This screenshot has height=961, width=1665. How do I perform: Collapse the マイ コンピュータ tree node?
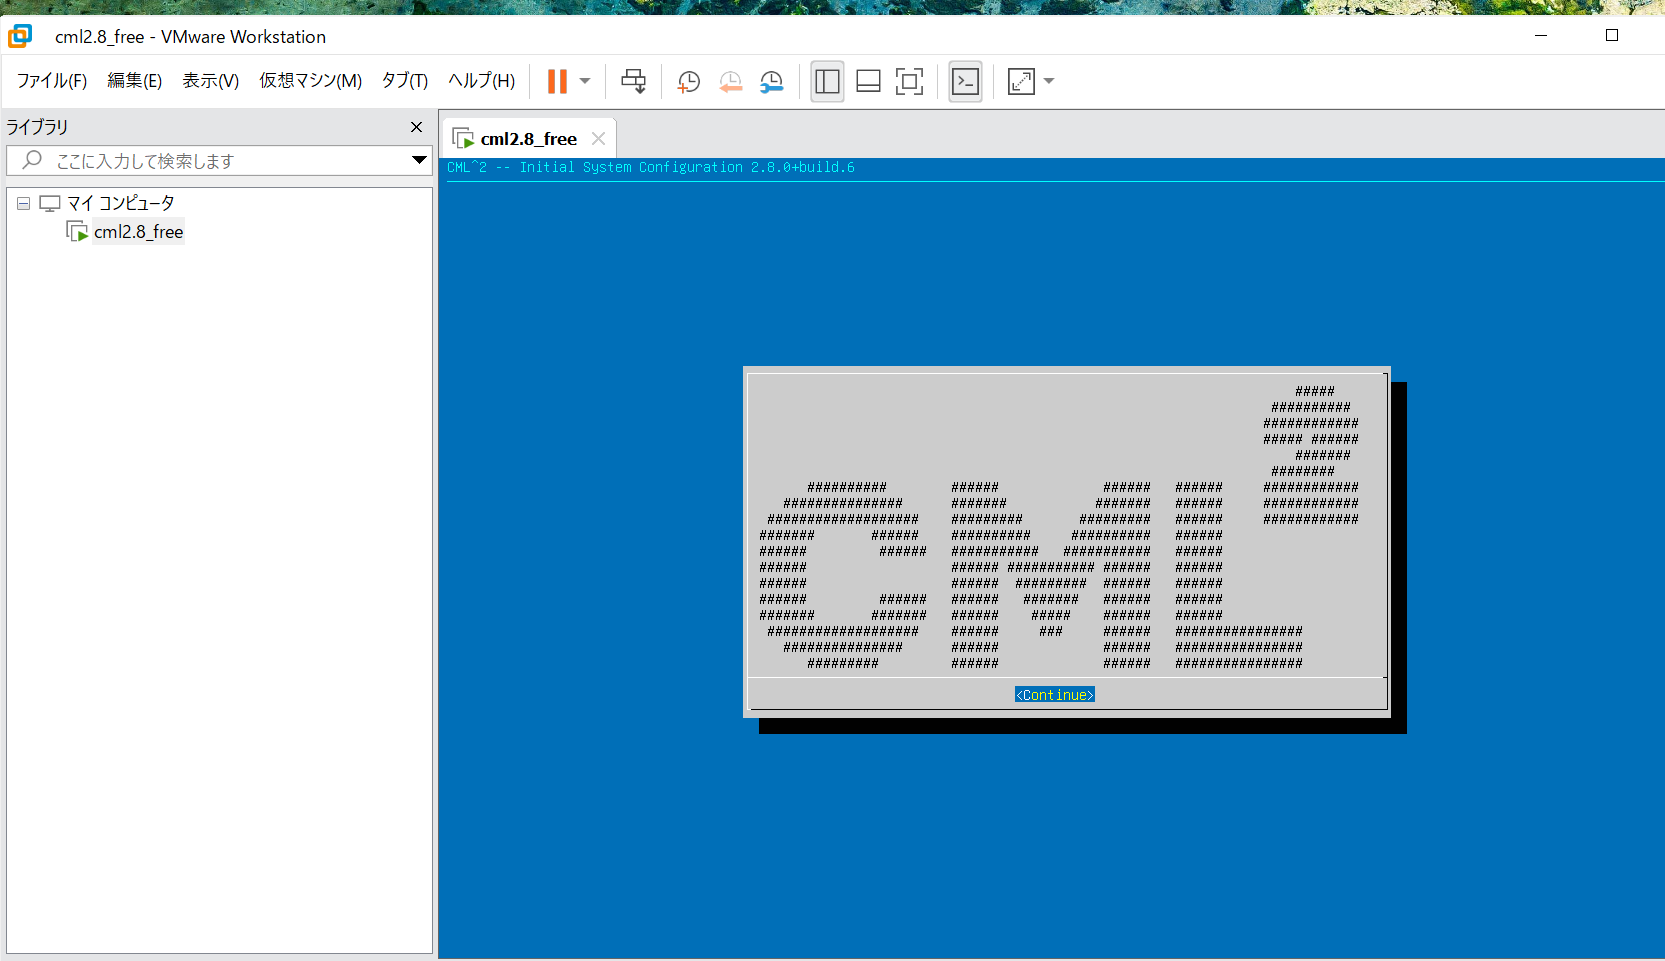[x=23, y=203]
